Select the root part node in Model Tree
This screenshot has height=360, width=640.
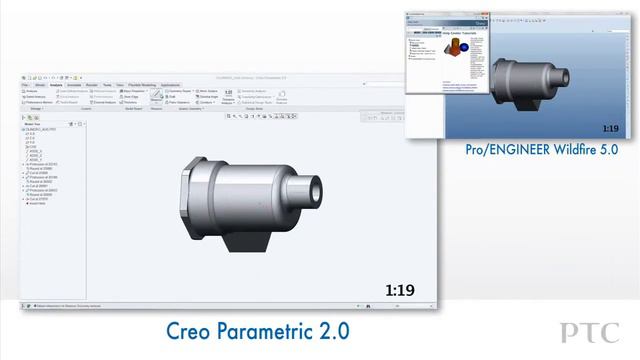(40, 129)
